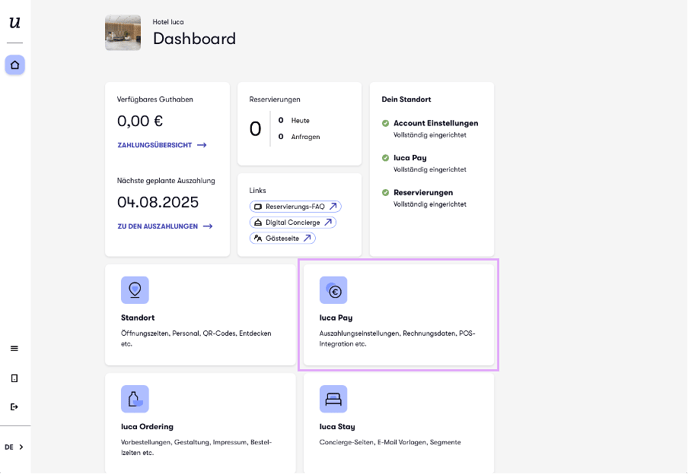Click the Verfügbares Guthaben label
The image size is (688, 474).
pos(155,100)
